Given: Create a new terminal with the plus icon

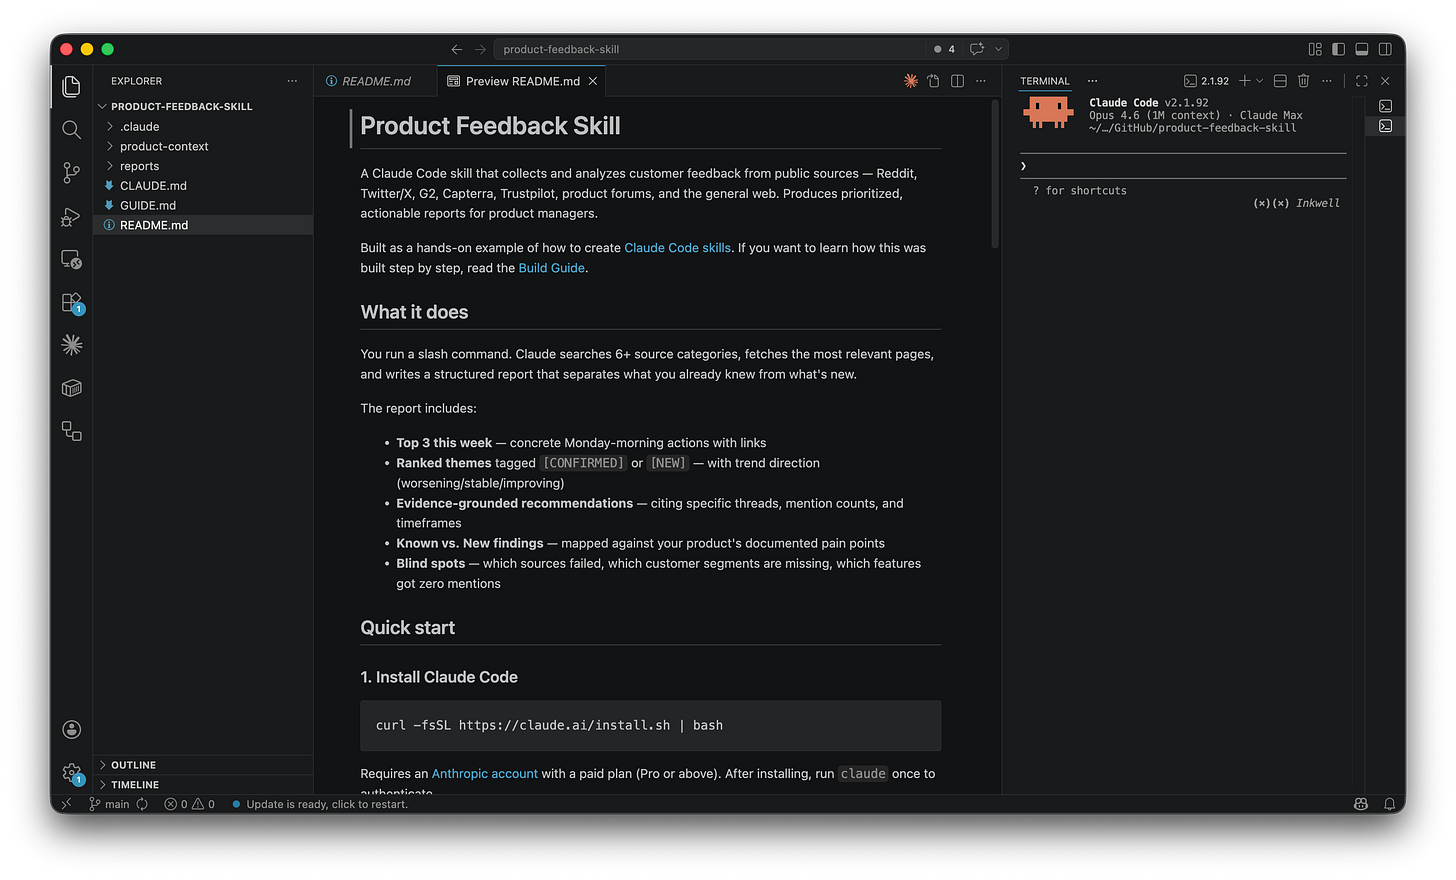Looking at the screenshot, I should point(1245,81).
